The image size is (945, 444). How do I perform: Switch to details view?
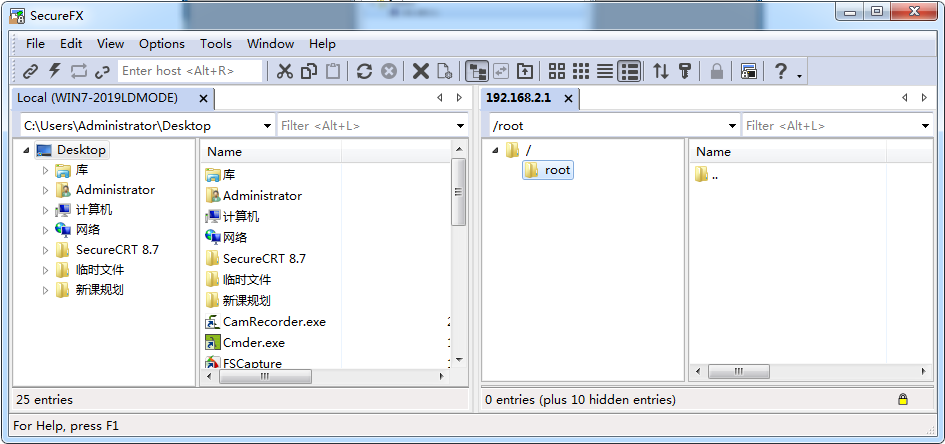pos(630,71)
